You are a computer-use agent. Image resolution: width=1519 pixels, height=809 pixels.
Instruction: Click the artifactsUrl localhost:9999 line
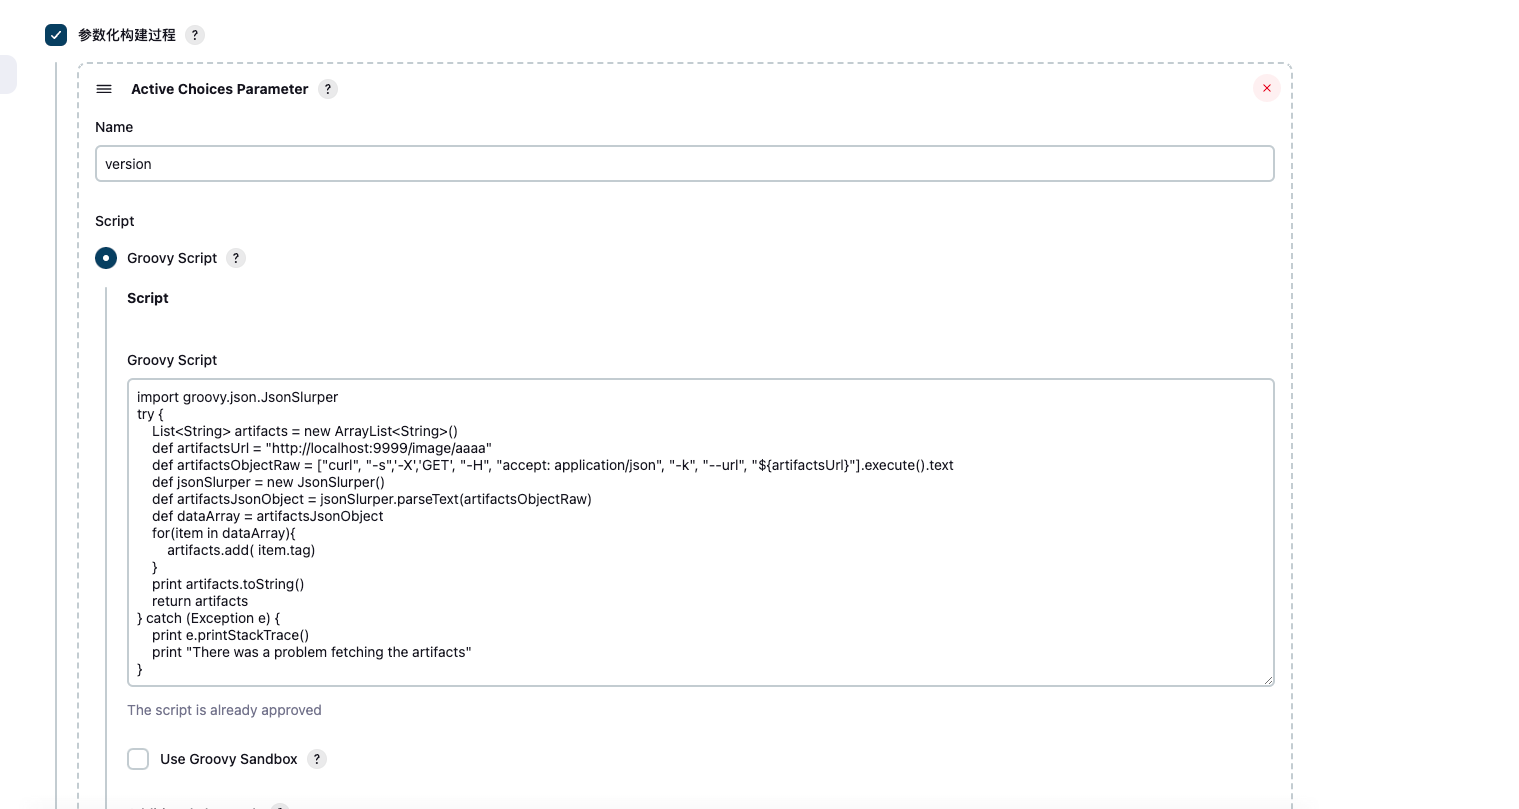coord(322,448)
